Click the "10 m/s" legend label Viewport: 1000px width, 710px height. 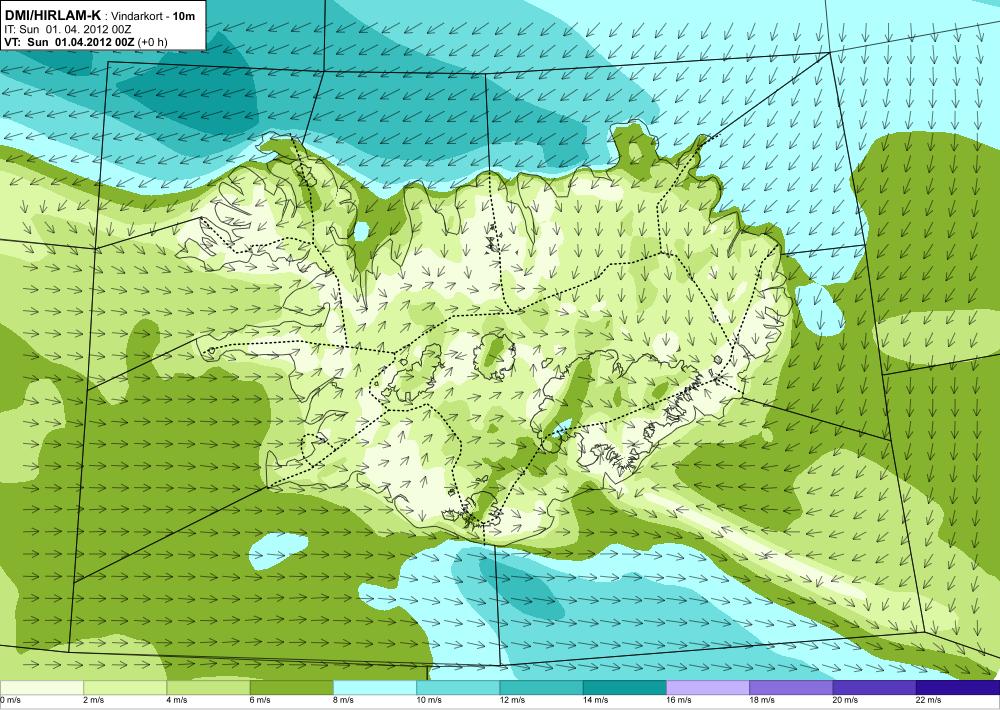pyautogui.click(x=429, y=700)
